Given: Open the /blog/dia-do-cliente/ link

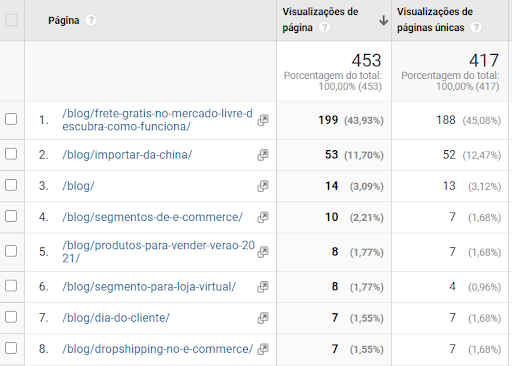Looking at the screenshot, I should pyautogui.click(x=116, y=318).
